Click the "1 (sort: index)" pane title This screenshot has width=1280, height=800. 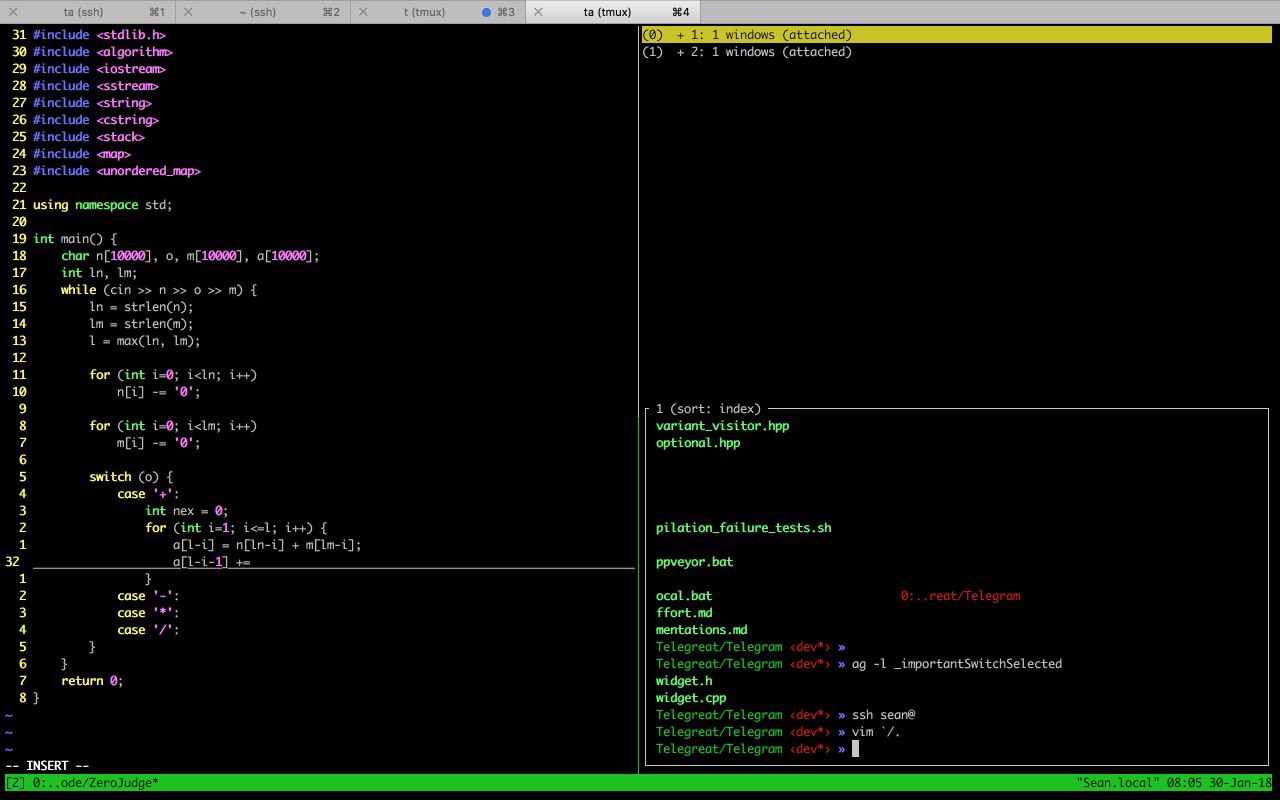[708, 409]
